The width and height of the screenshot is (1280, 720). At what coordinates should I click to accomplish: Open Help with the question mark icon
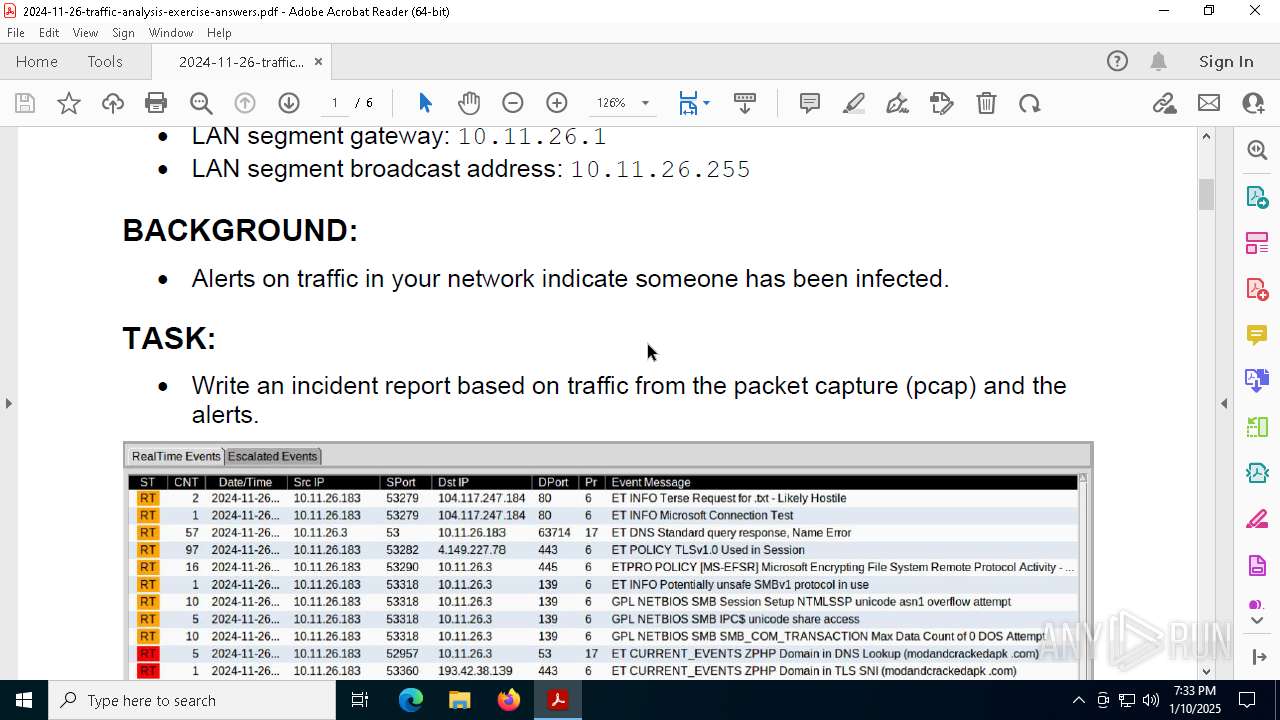[1117, 61]
